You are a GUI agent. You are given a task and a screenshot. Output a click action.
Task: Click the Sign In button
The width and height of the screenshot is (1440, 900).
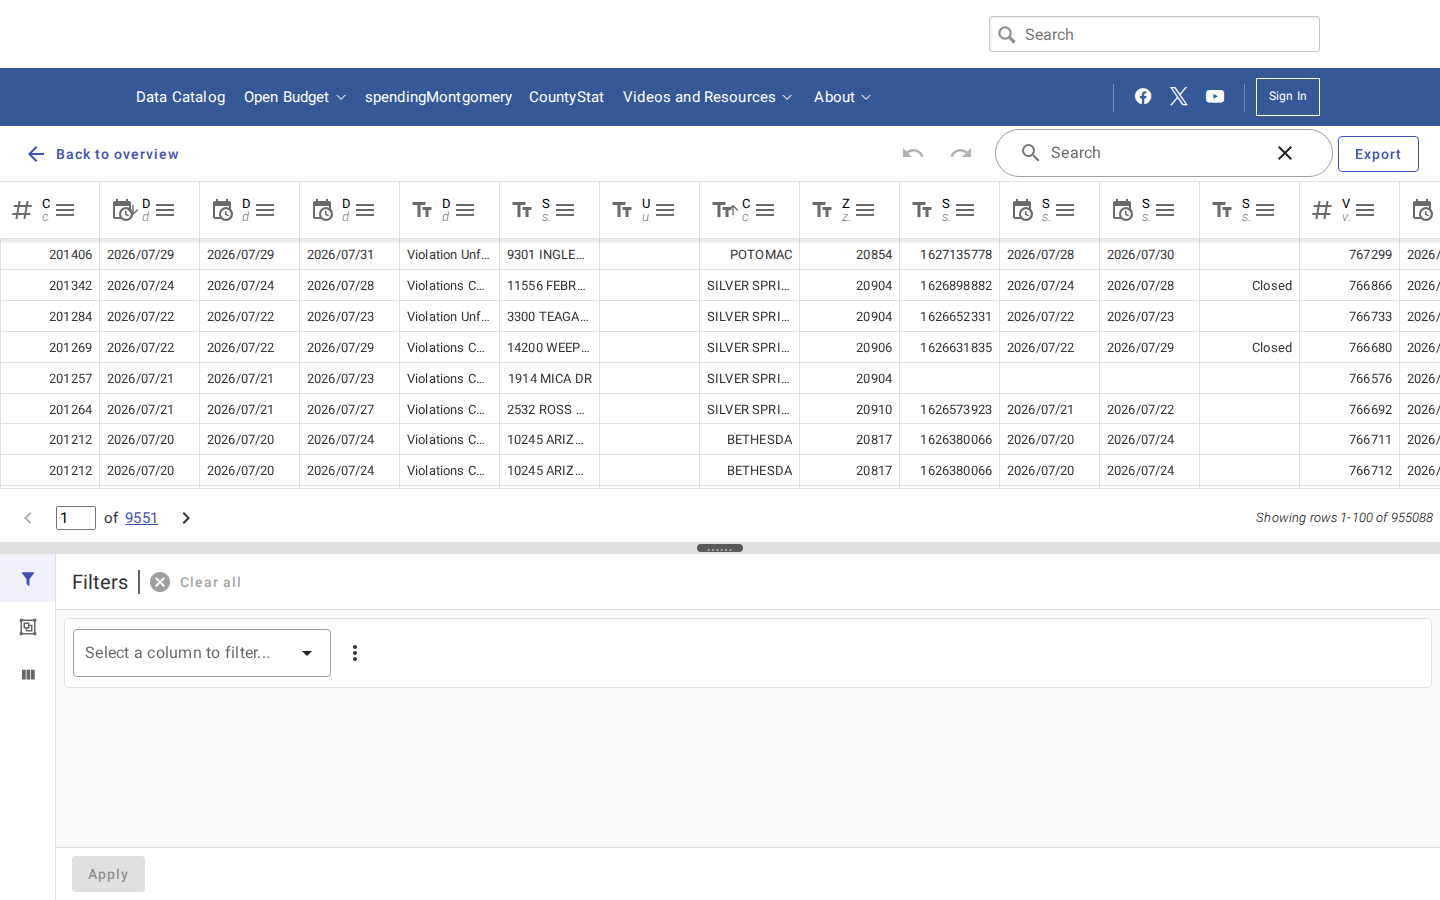[1288, 97]
